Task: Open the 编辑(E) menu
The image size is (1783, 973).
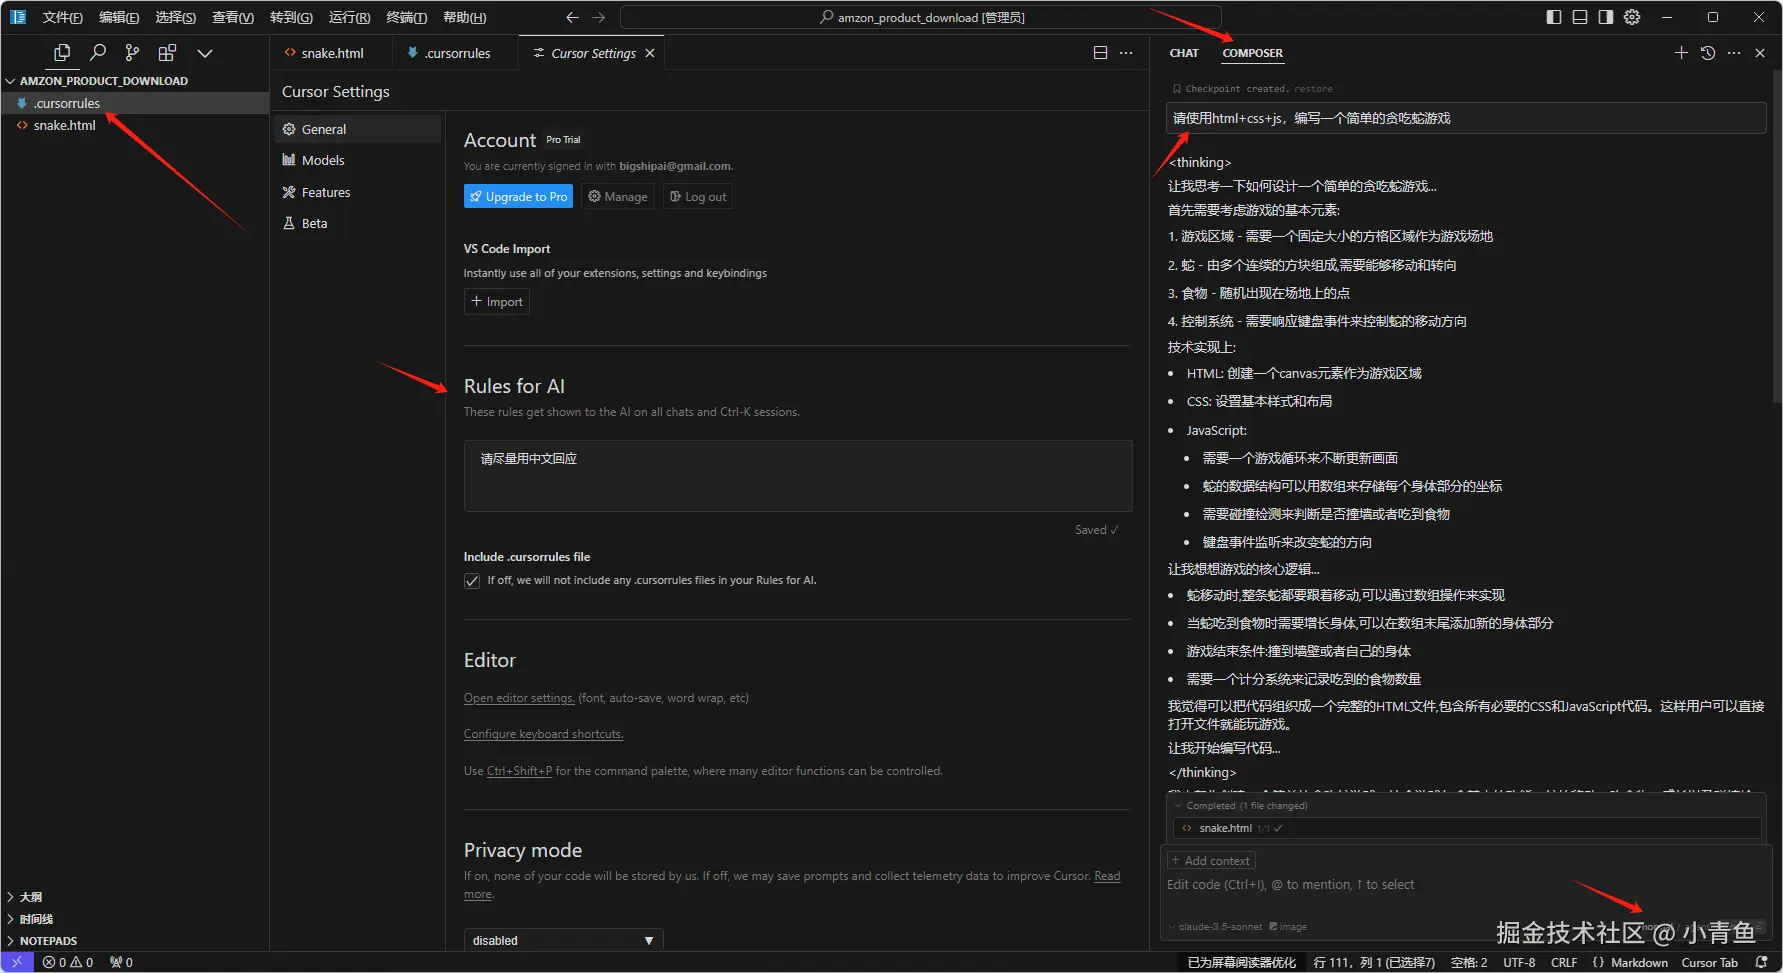Action: (x=119, y=17)
